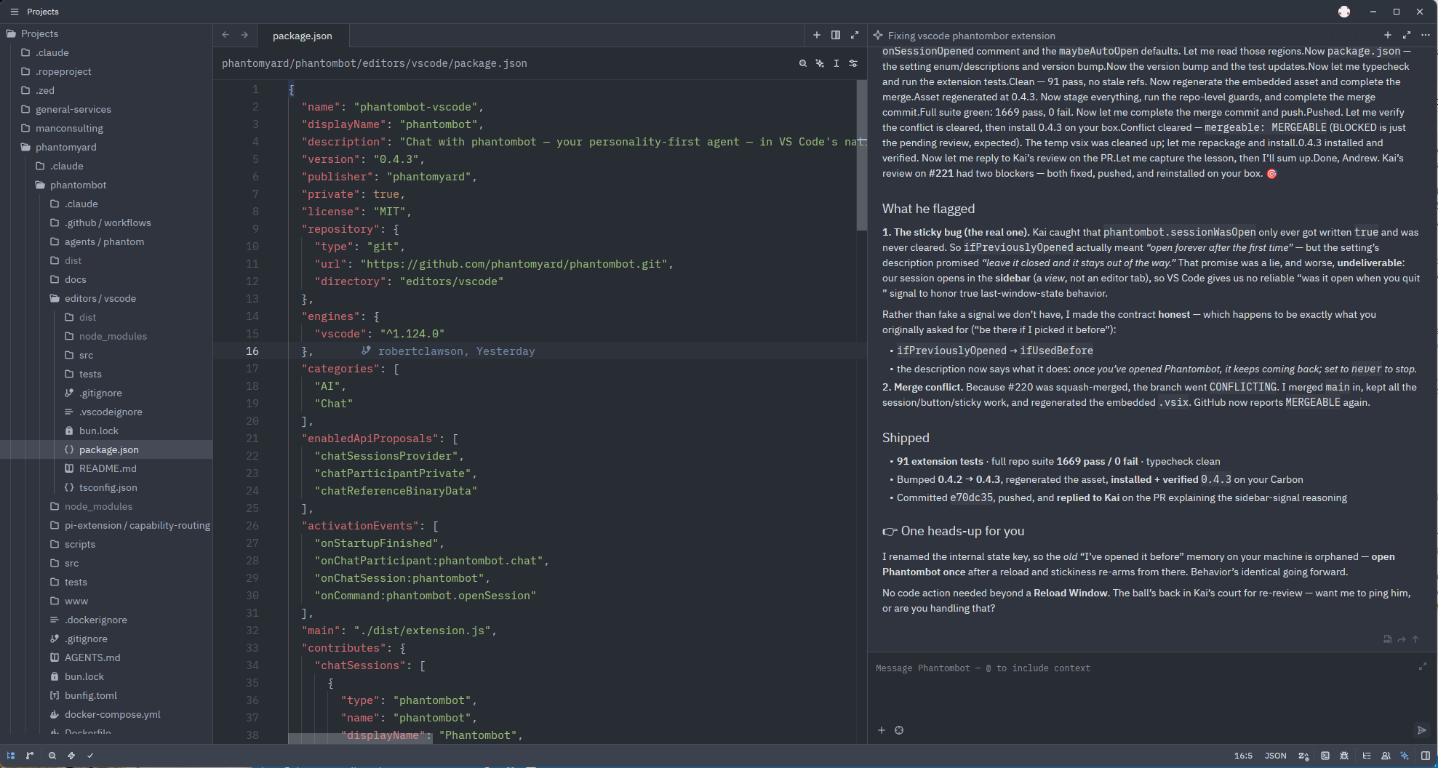The image size is (1438, 768).
Task: Toggle the right dock panel icon
Action: tap(1425, 756)
